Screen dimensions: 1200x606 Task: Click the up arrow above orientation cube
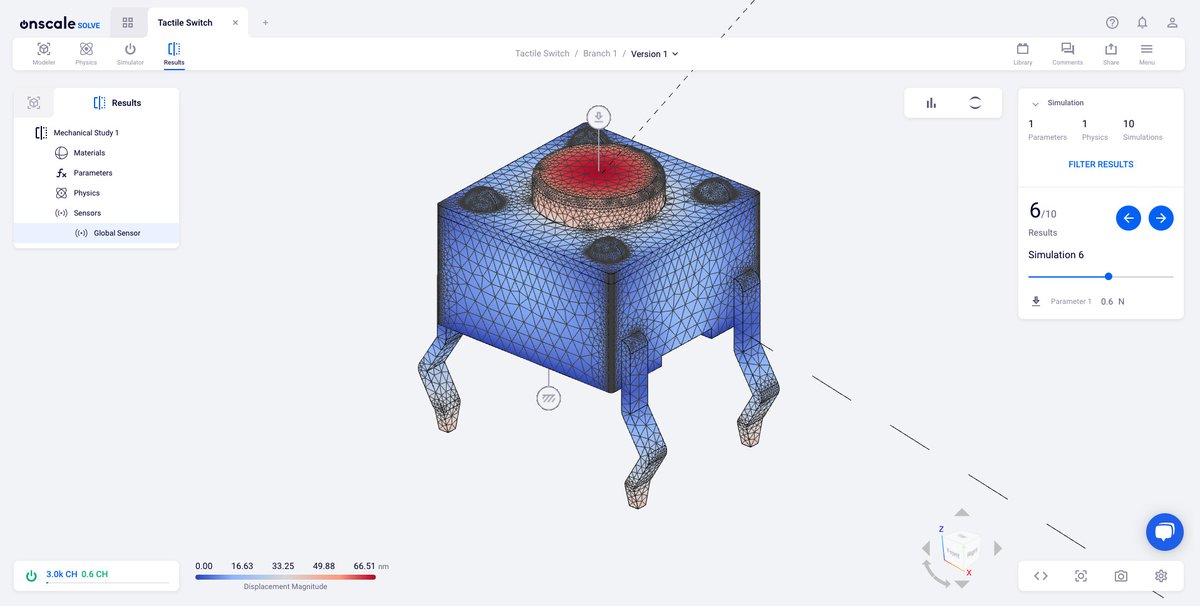[x=961, y=511]
